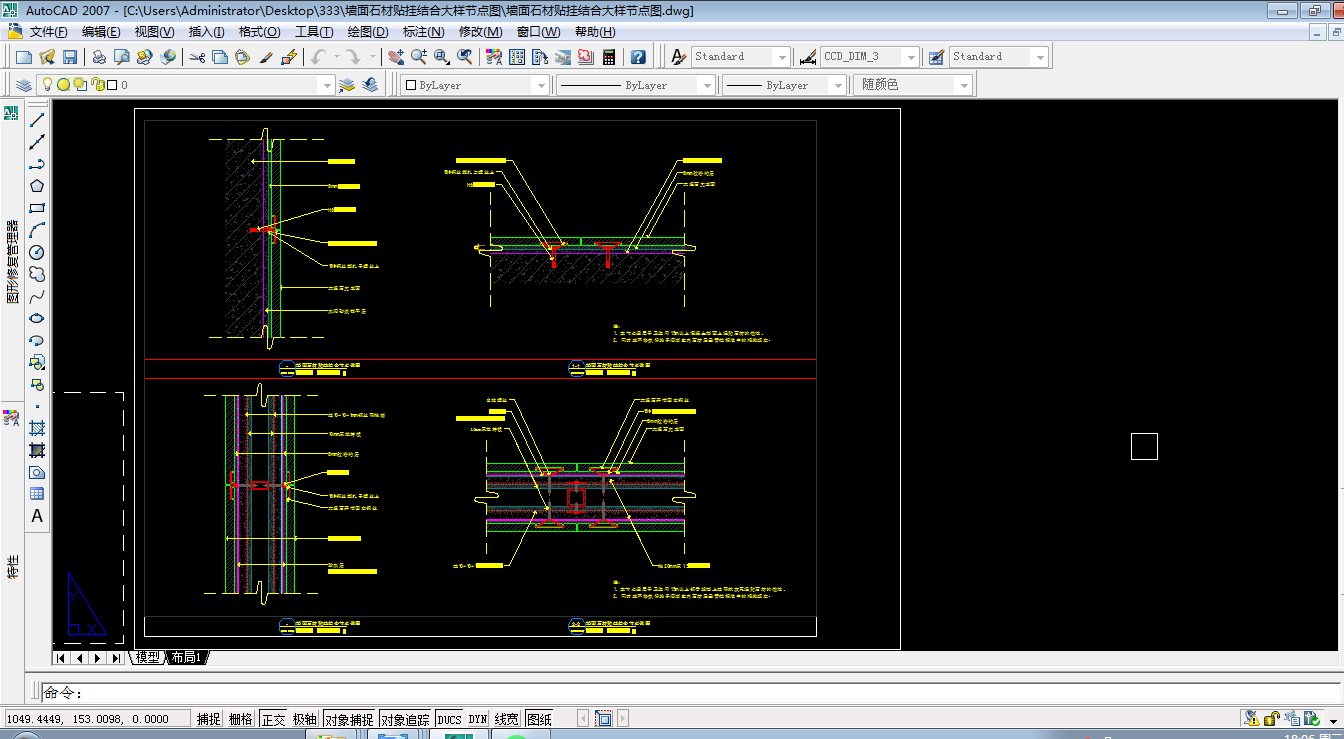Open the Help question mark icon

point(638,57)
